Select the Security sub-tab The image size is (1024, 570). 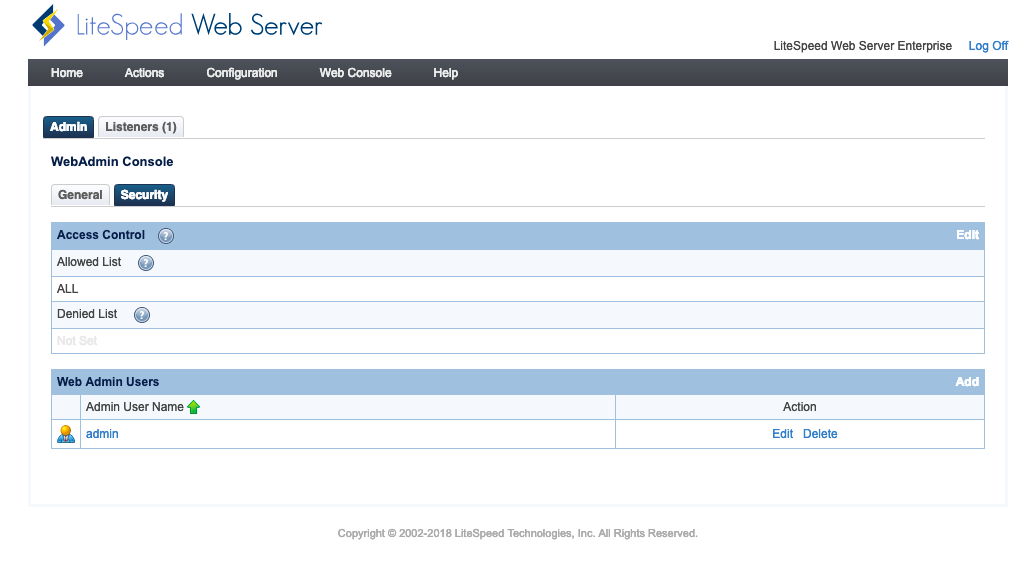point(144,195)
